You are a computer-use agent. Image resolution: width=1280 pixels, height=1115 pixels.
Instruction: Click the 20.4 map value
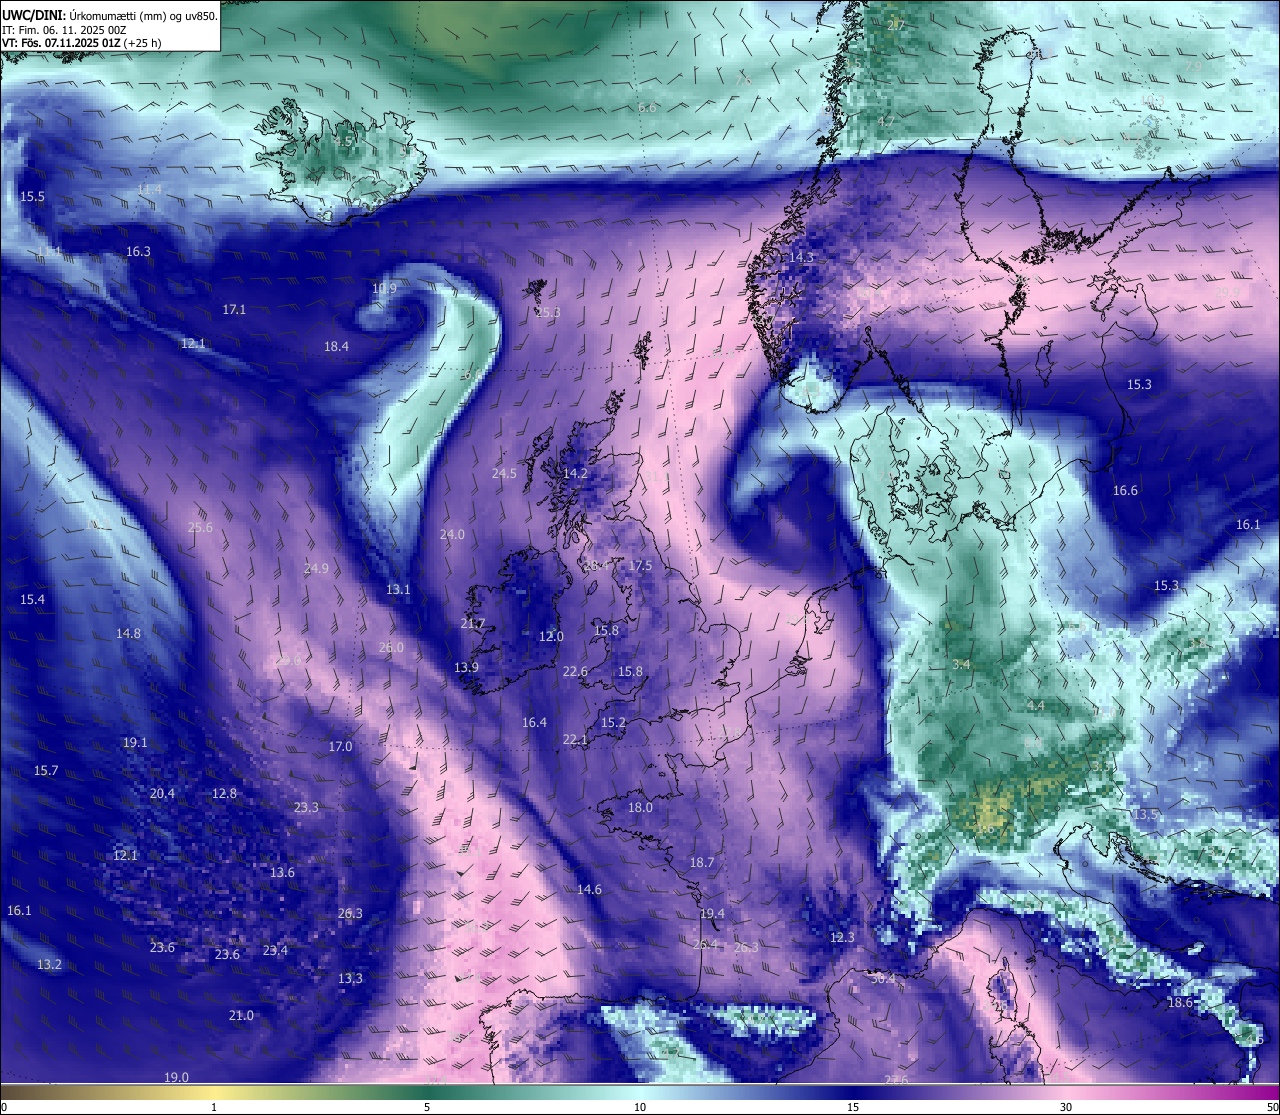(162, 793)
